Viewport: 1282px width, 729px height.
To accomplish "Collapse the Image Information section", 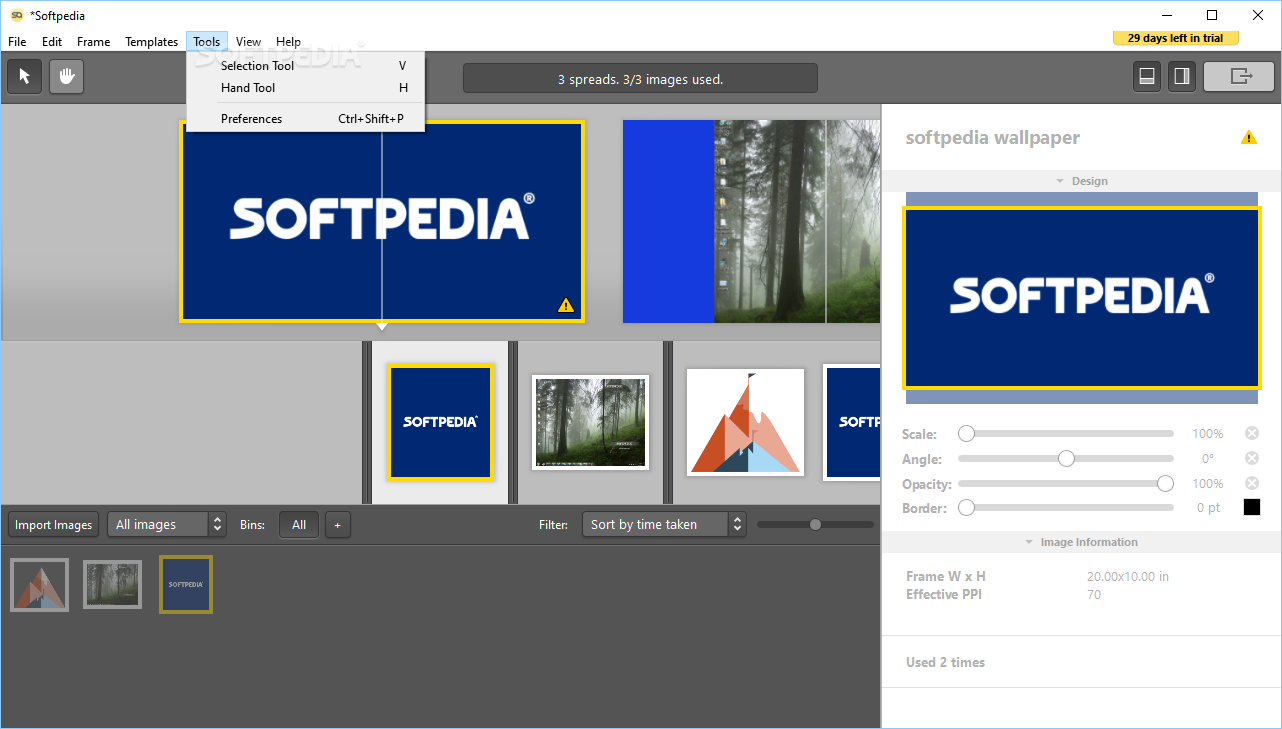I will pos(1081,542).
